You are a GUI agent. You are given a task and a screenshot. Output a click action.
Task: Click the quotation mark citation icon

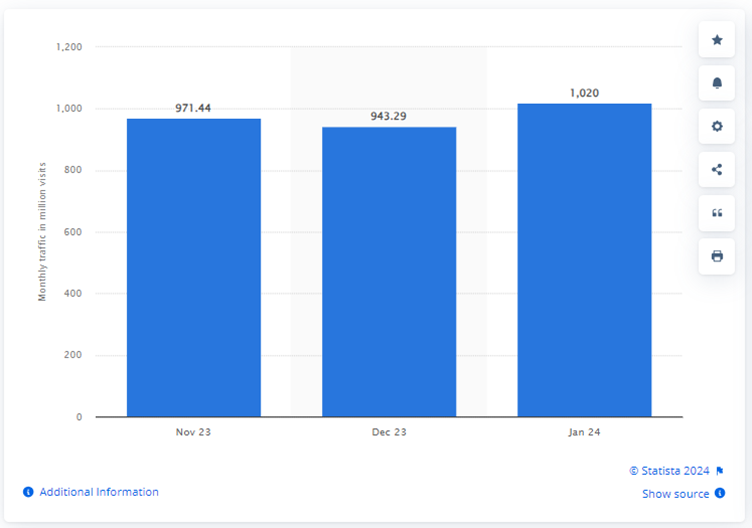coord(717,213)
